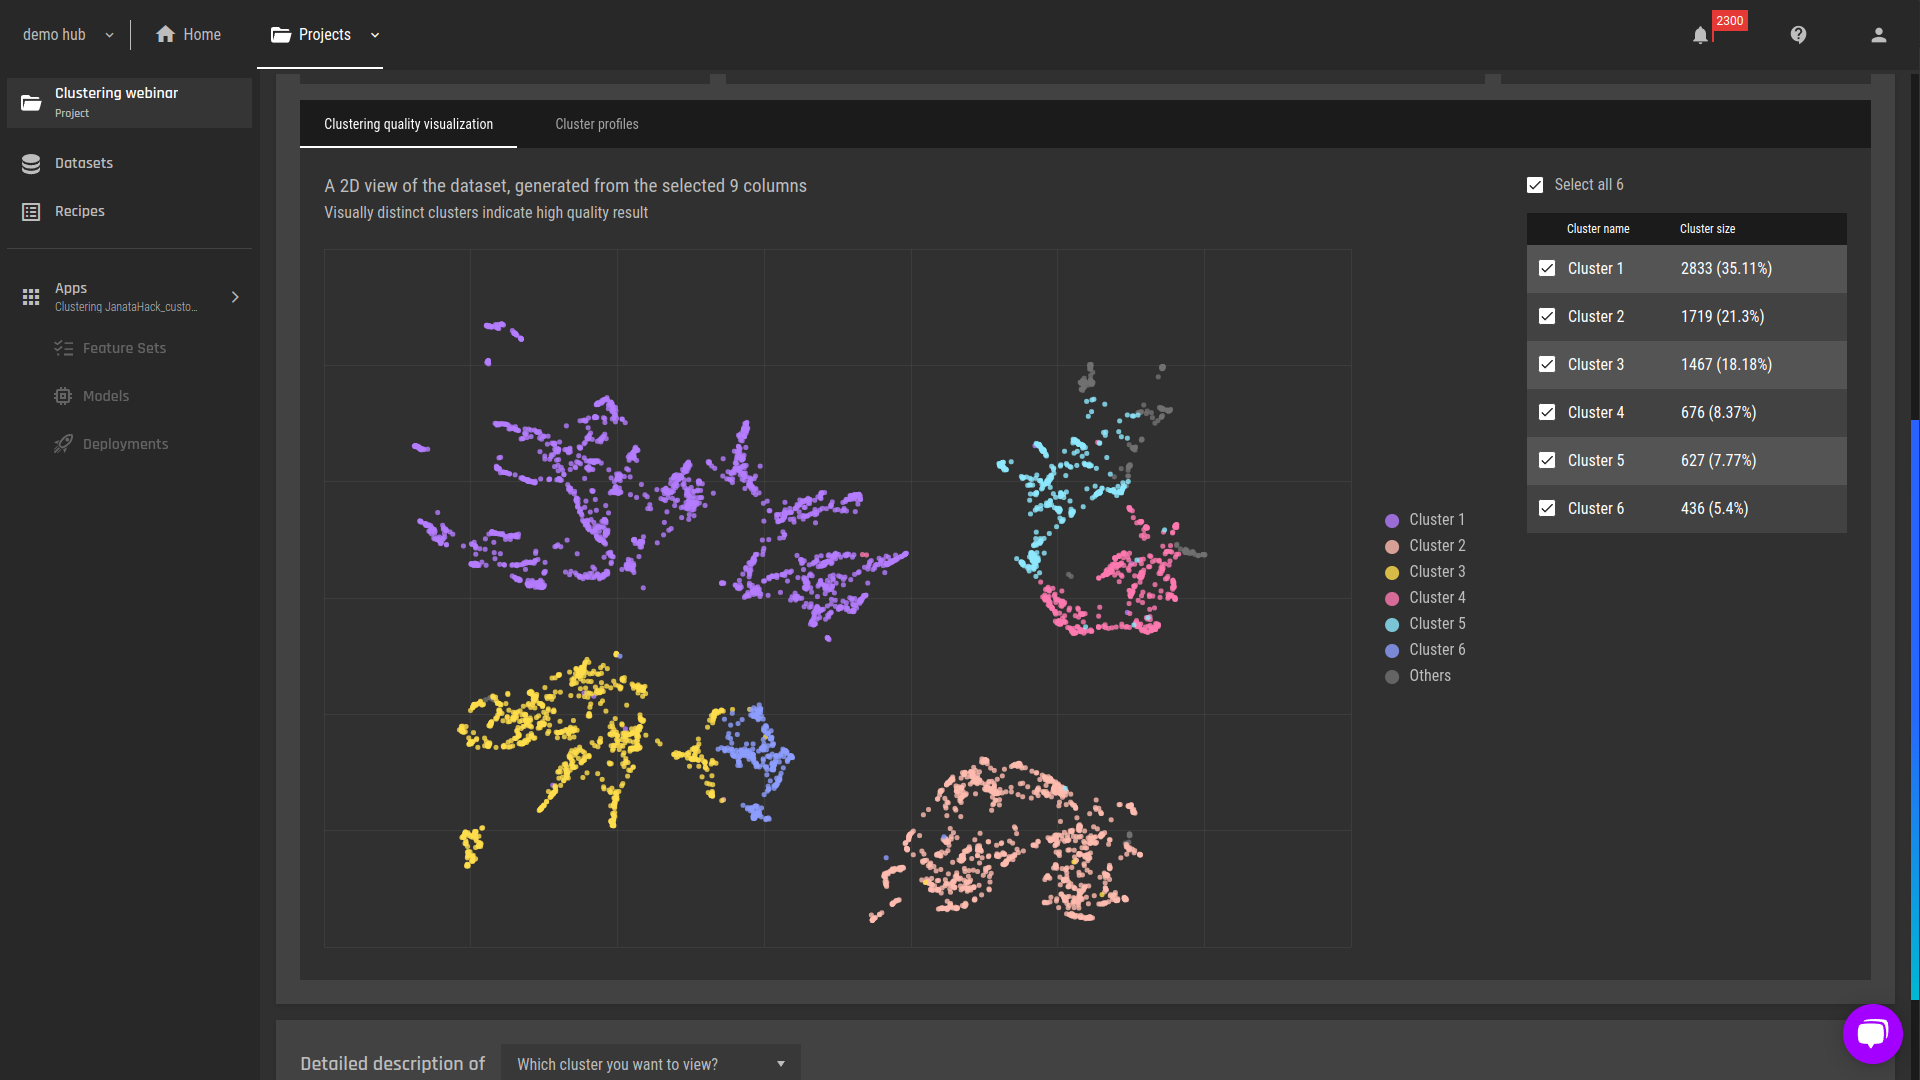Image resolution: width=1920 pixels, height=1080 pixels.
Task: Open the notifications bell icon
Action: (x=1700, y=35)
